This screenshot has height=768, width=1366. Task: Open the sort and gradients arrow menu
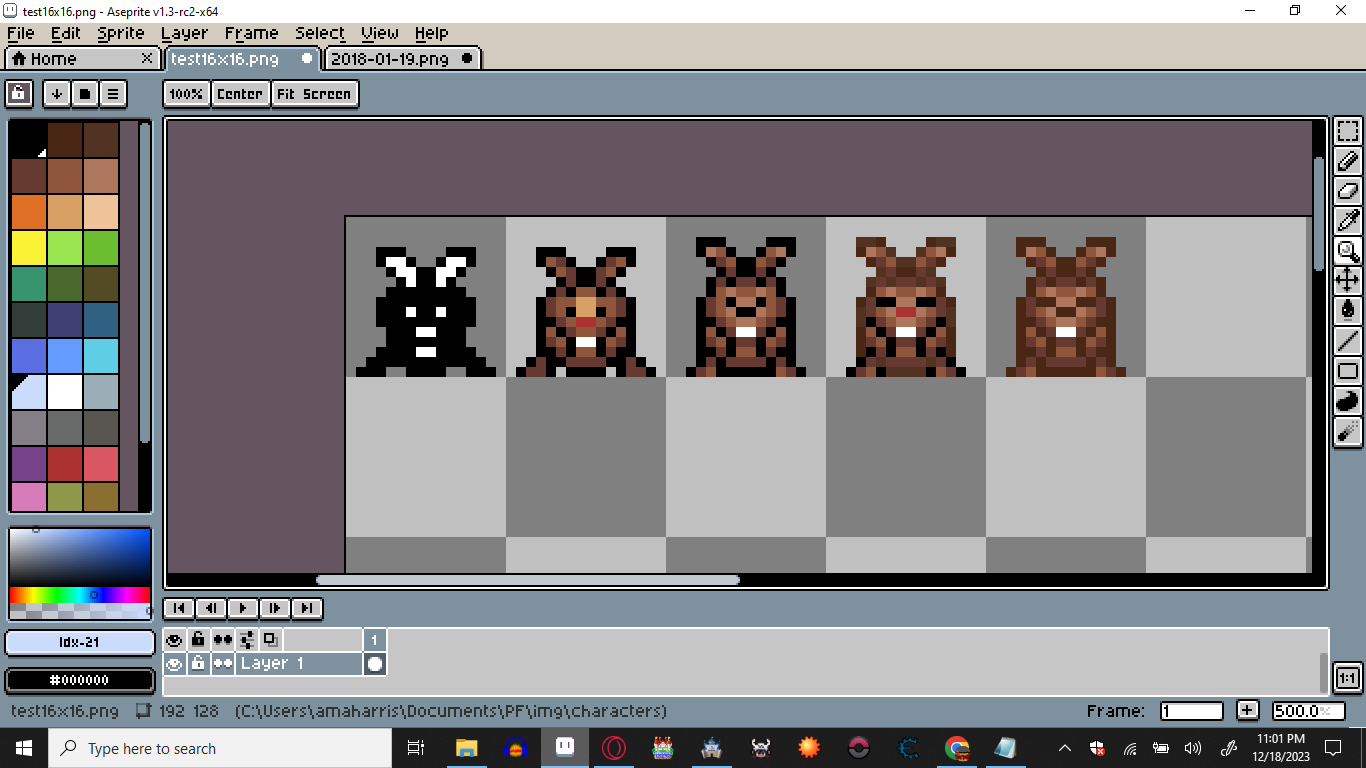tap(57, 94)
